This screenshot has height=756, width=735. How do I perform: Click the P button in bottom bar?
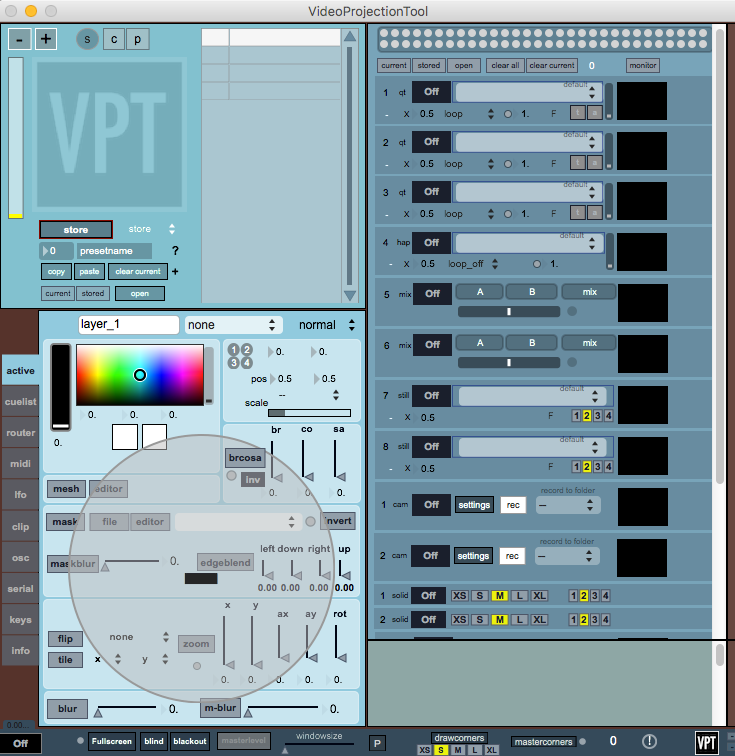coord(377,743)
